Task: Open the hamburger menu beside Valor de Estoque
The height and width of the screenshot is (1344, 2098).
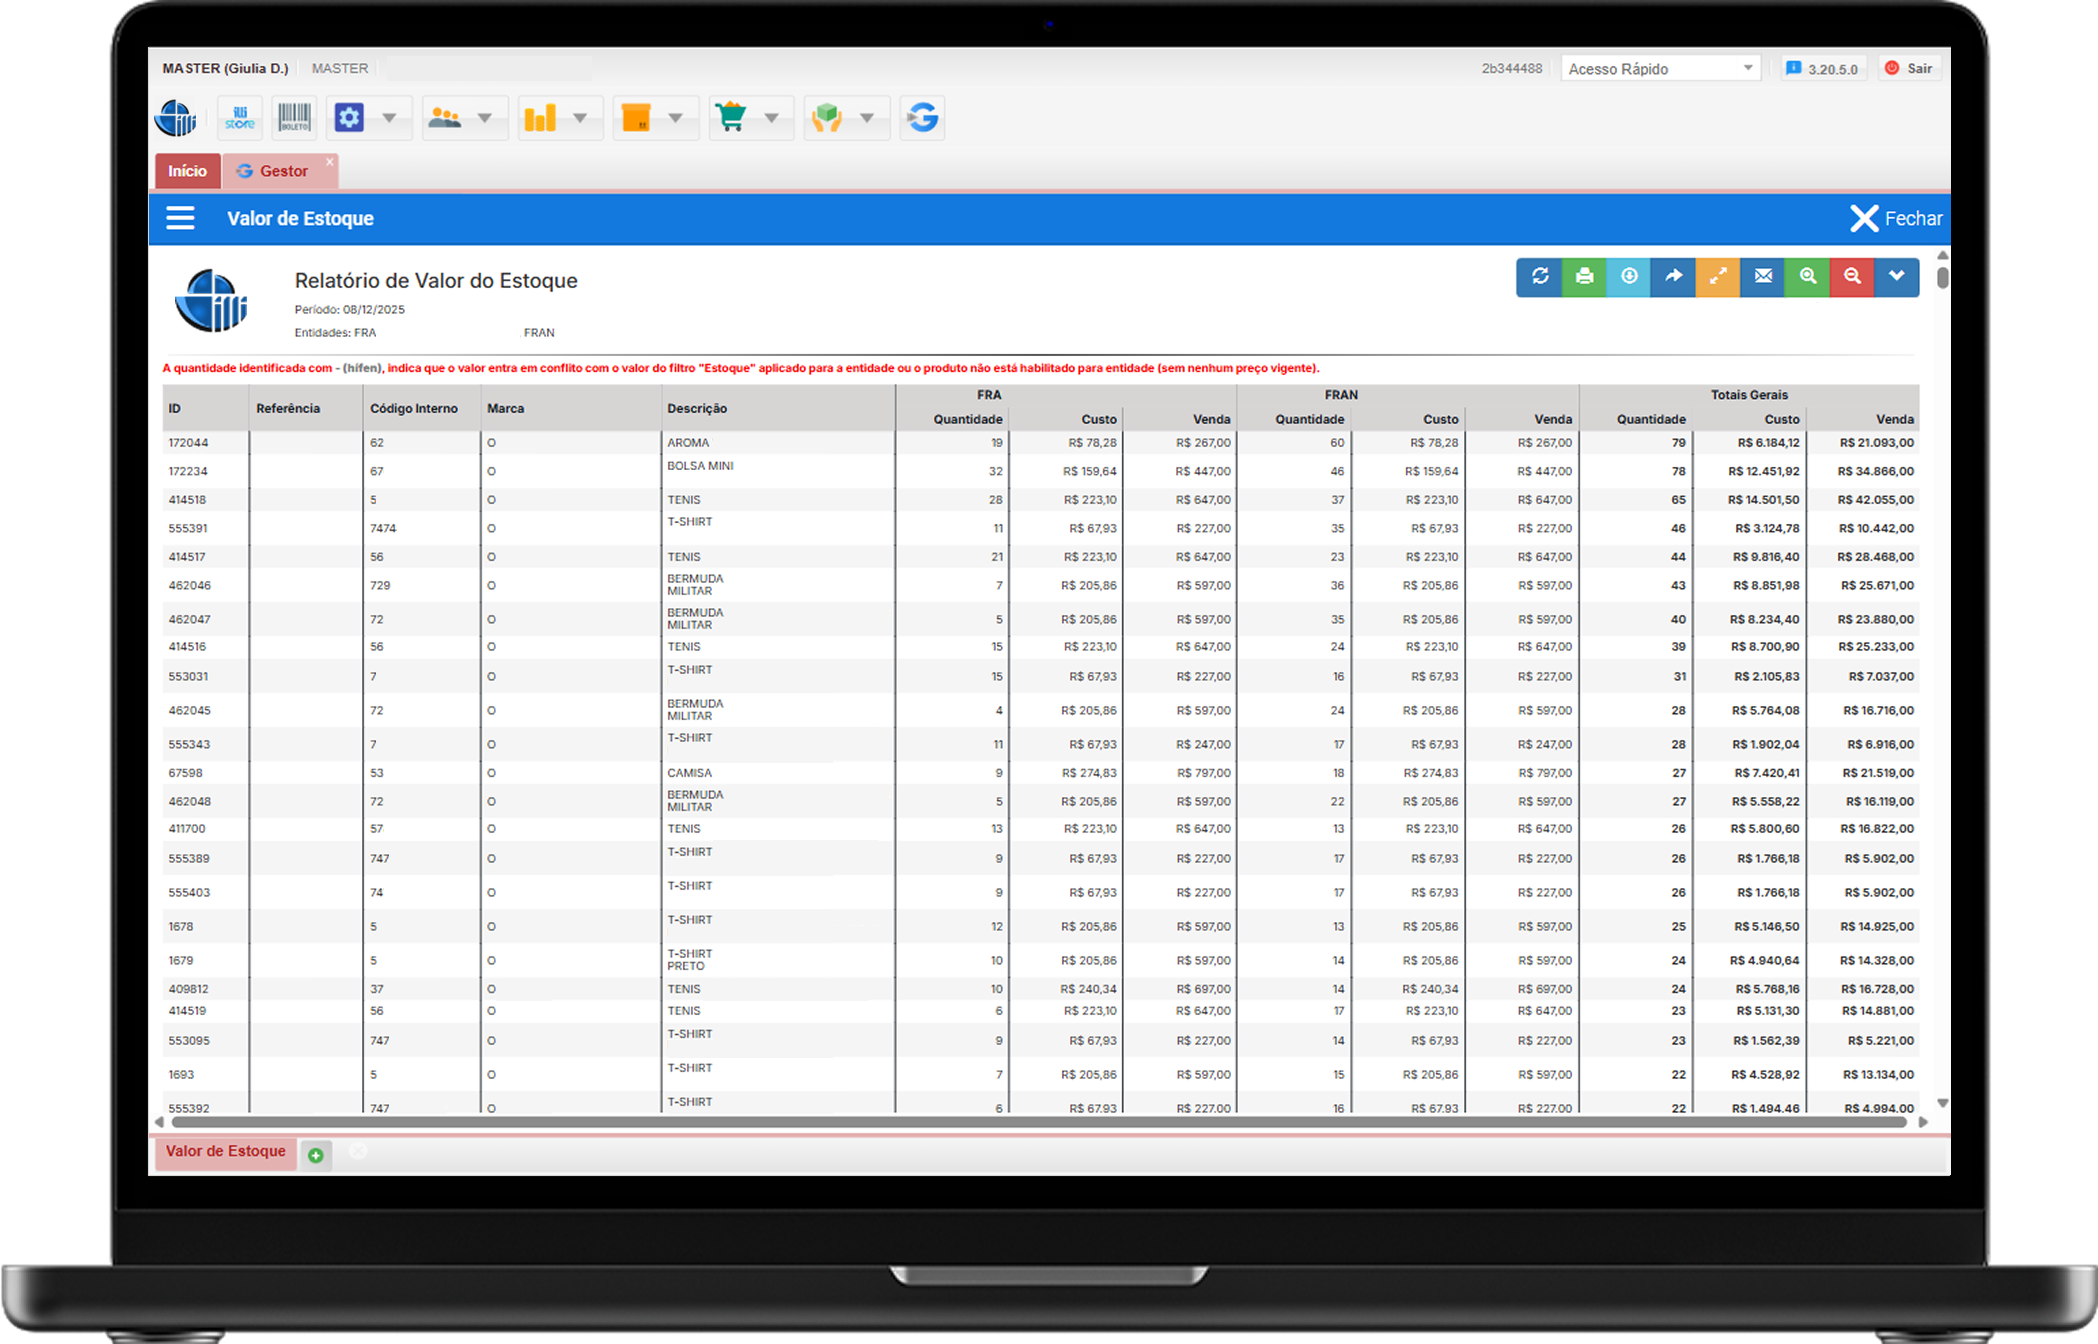Action: [180, 218]
